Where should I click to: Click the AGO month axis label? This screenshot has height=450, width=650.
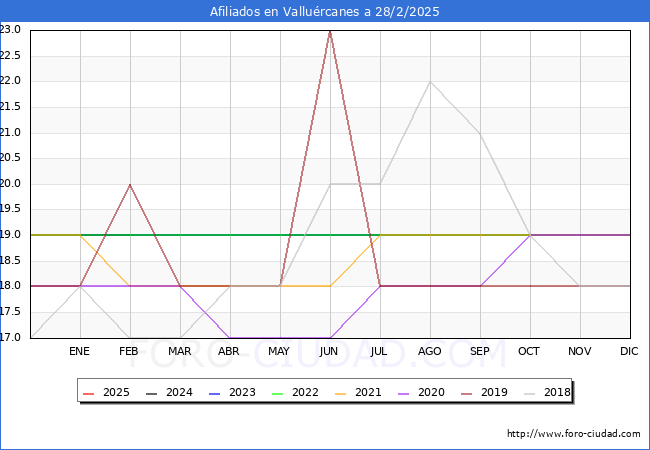point(429,351)
